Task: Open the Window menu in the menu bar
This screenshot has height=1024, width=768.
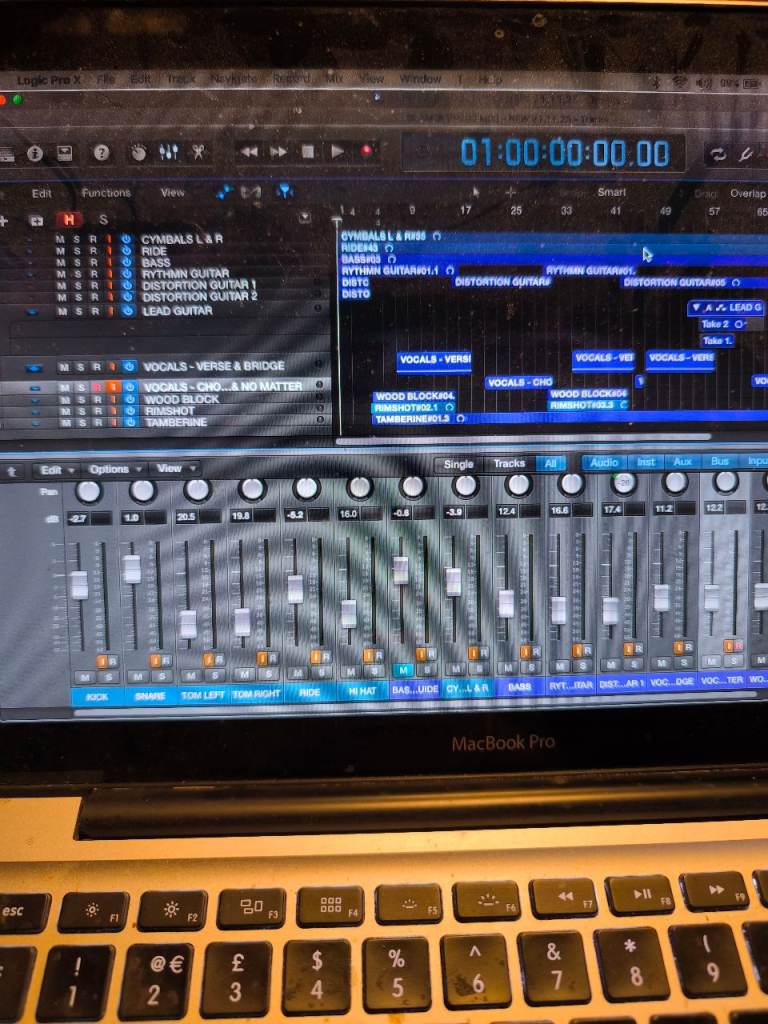Action: coord(420,79)
